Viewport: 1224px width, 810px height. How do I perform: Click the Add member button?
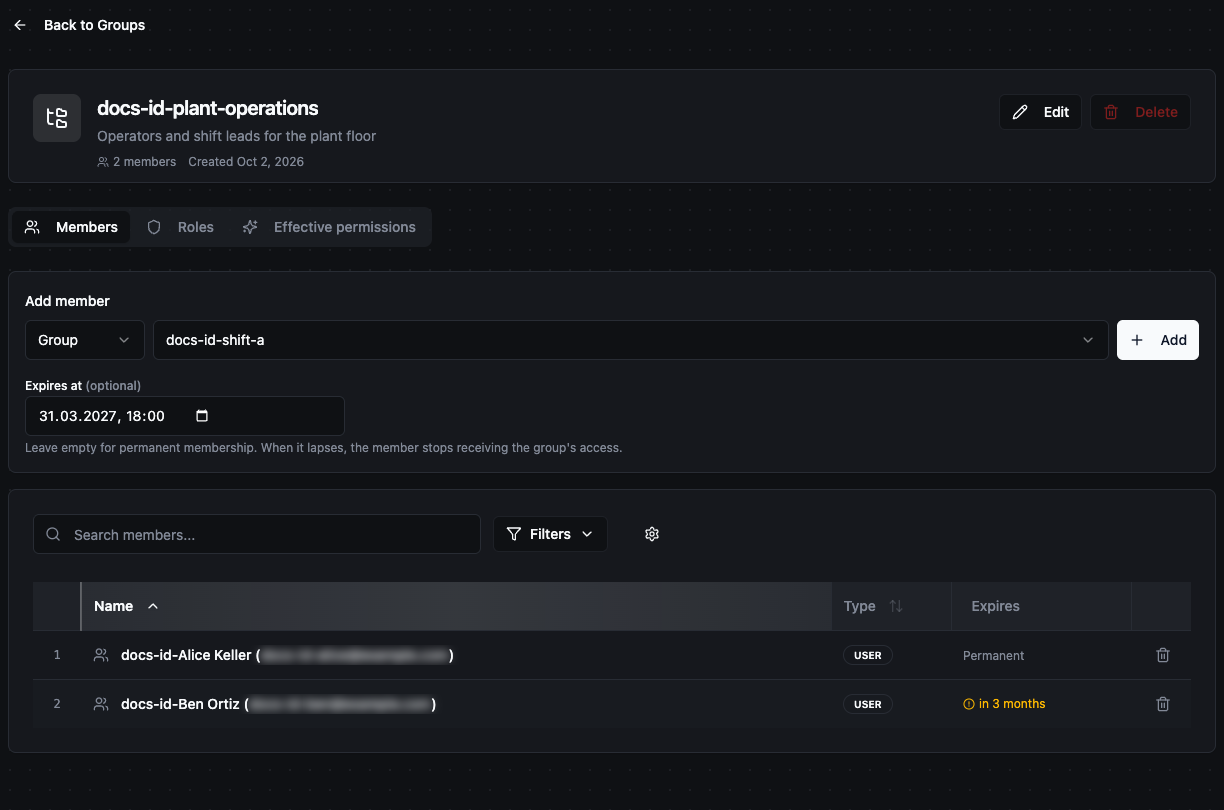1158,340
